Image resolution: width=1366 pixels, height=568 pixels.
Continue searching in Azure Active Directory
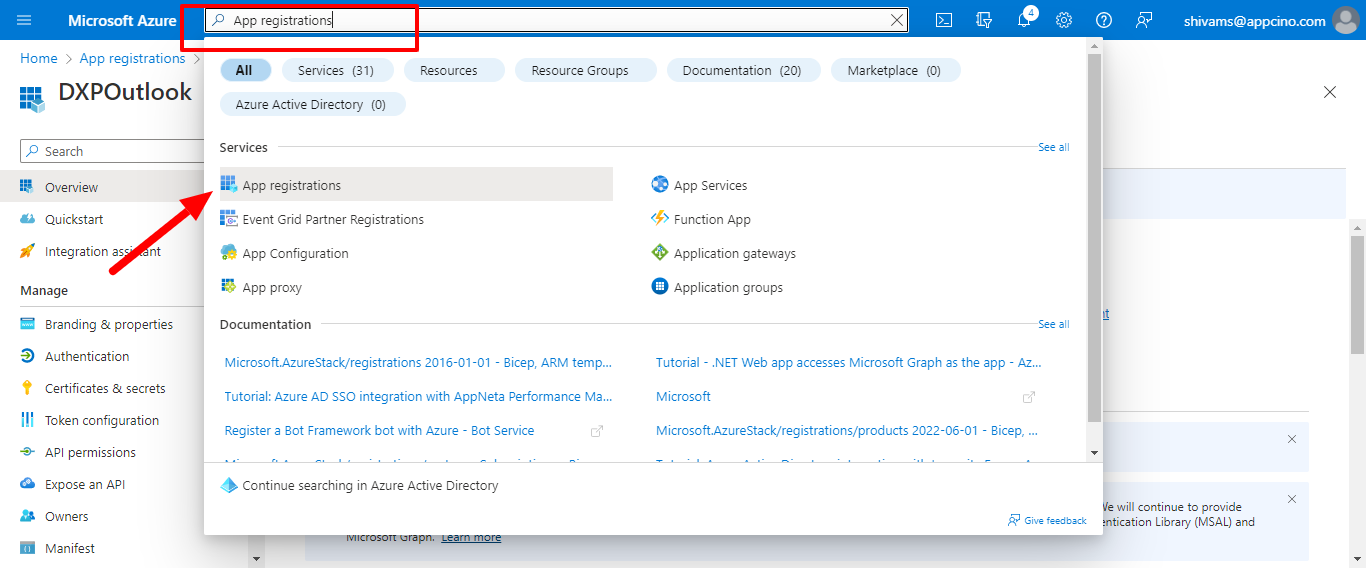coord(370,485)
